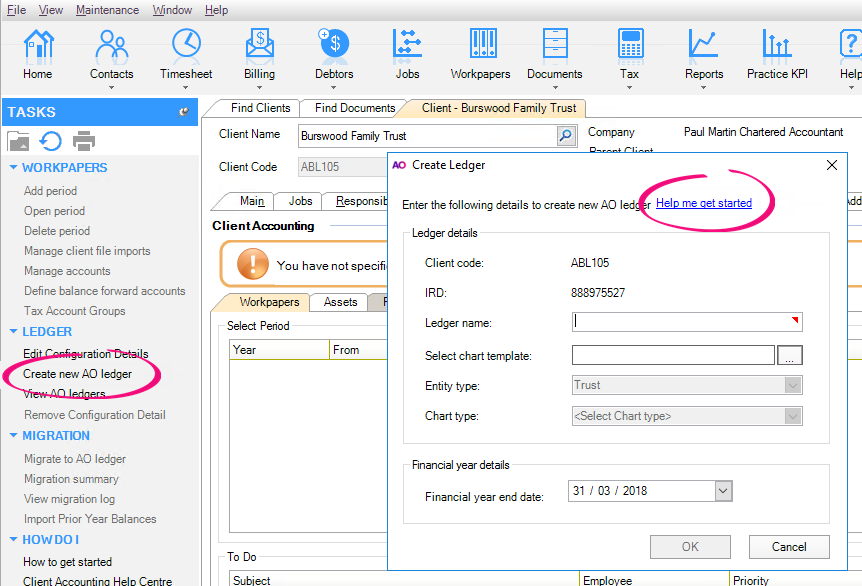Search using the Client Name magnifier button
This screenshot has width=862, height=586.
click(x=566, y=135)
